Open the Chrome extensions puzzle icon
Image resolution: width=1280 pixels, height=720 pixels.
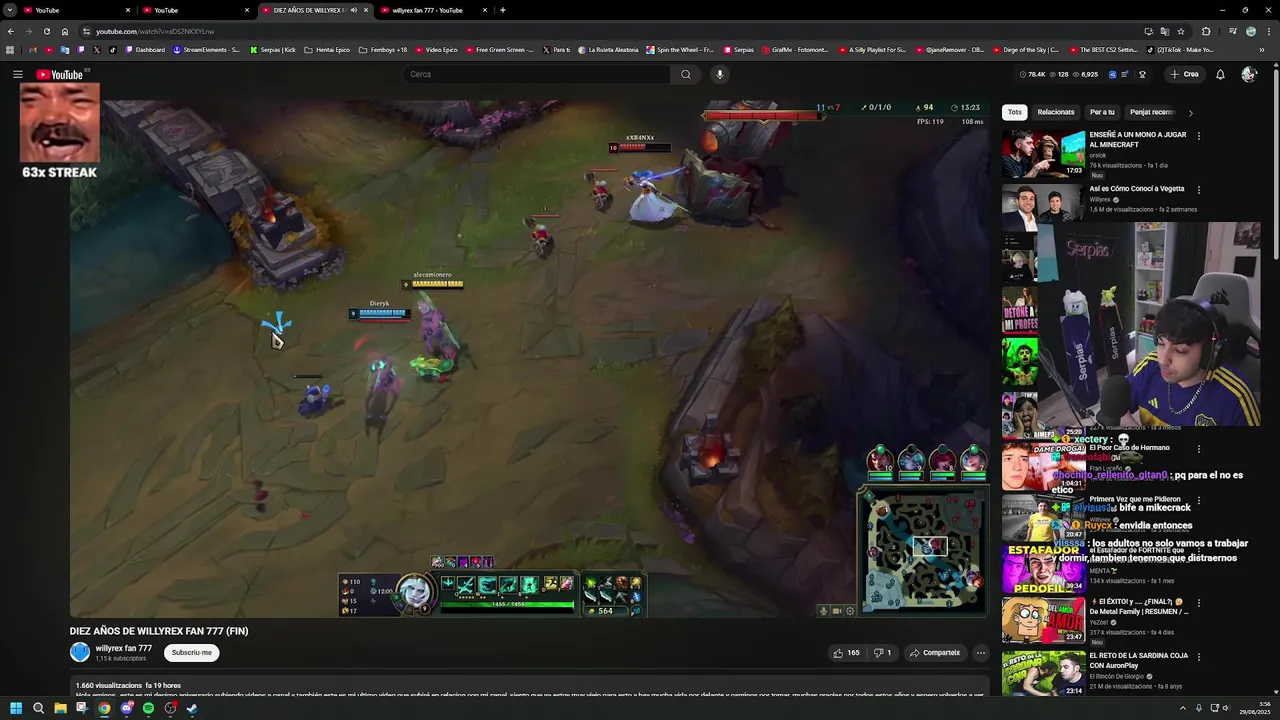tap(1206, 31)
